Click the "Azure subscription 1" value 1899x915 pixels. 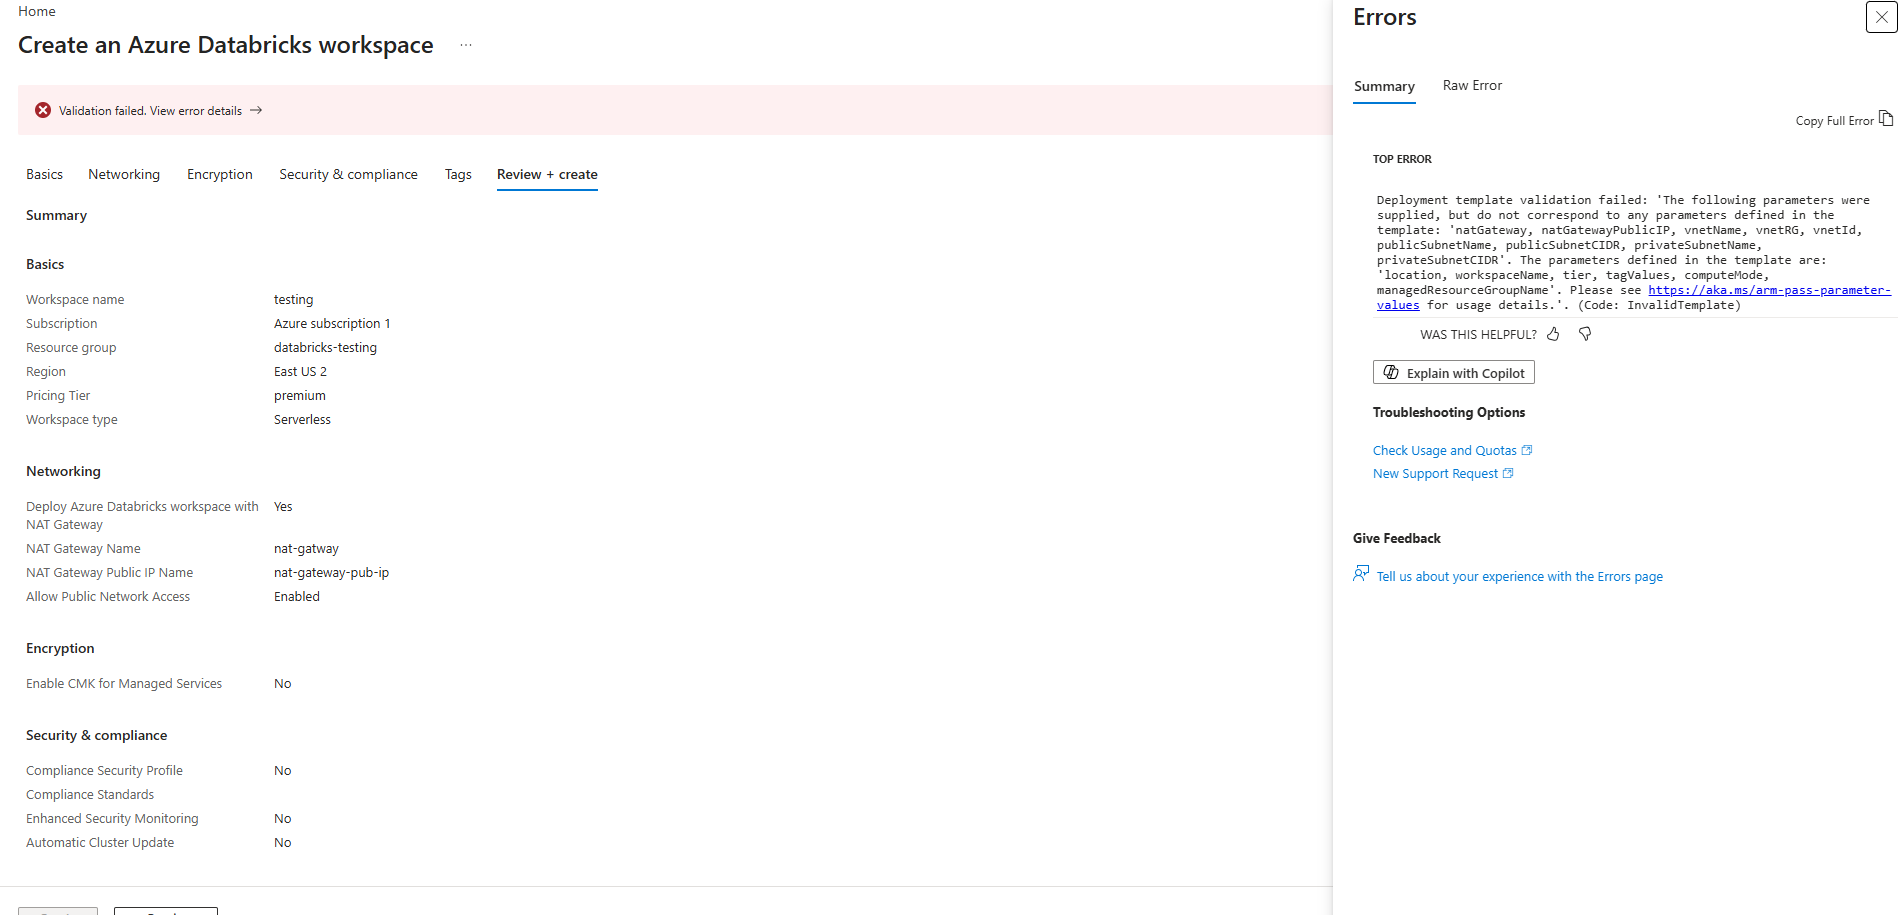pyautogui.click(x=332, y=324)
